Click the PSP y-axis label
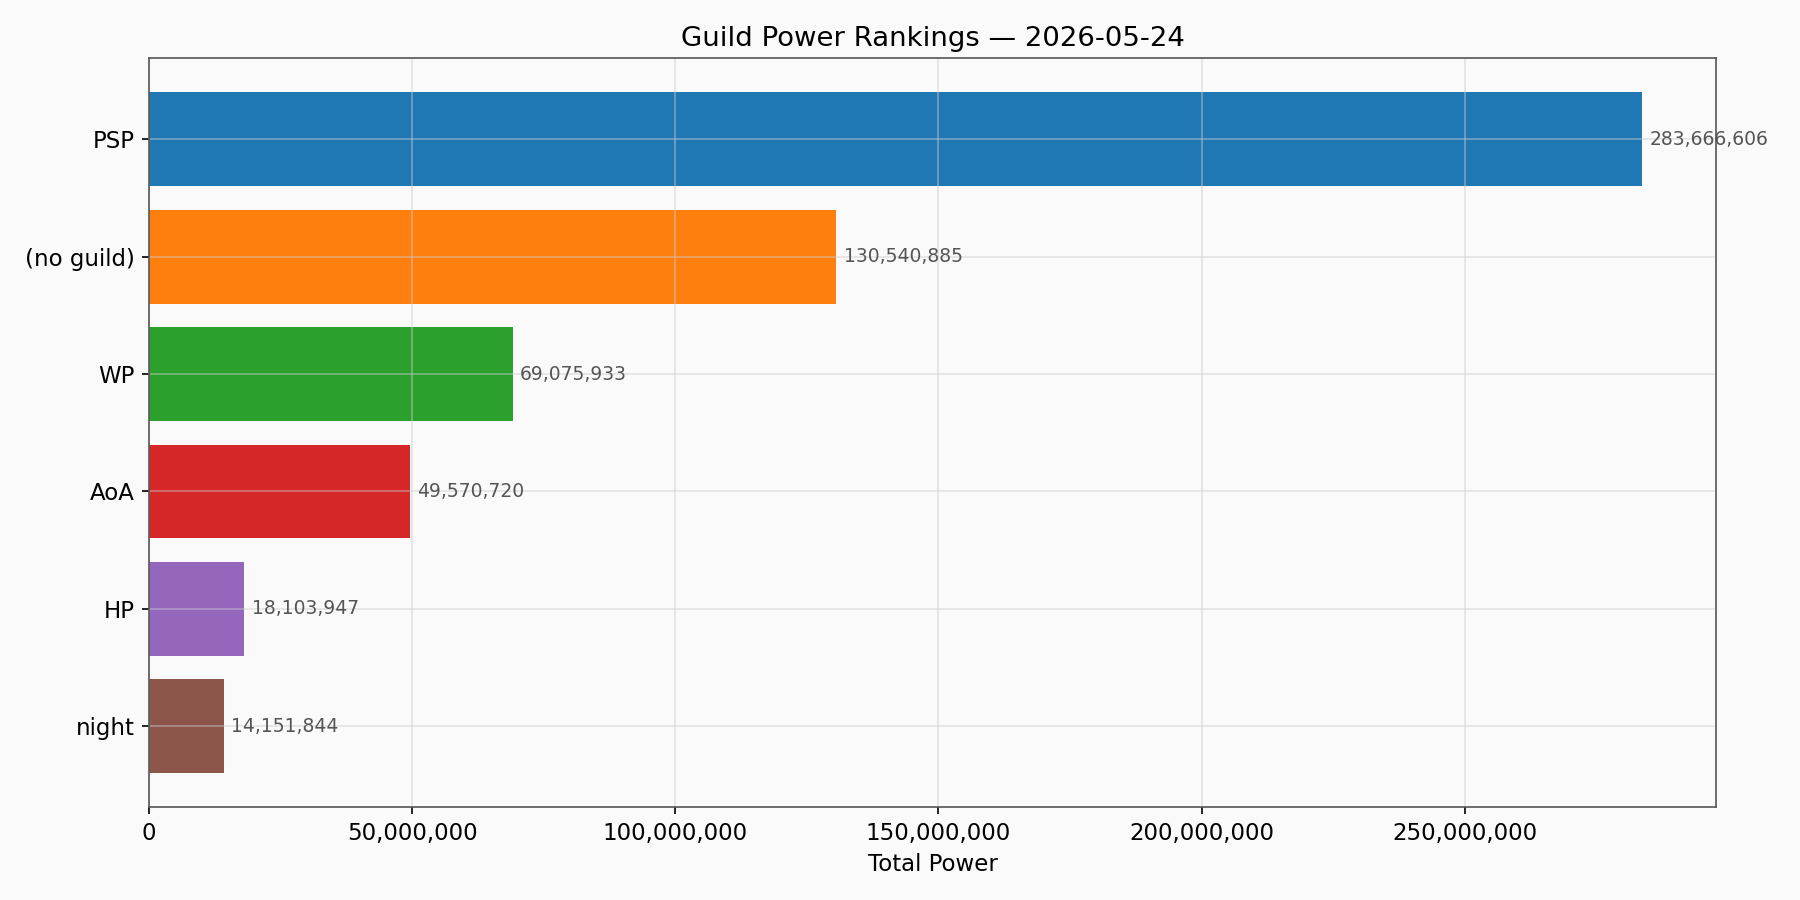 pyautogui.click(x=113, y=140)
